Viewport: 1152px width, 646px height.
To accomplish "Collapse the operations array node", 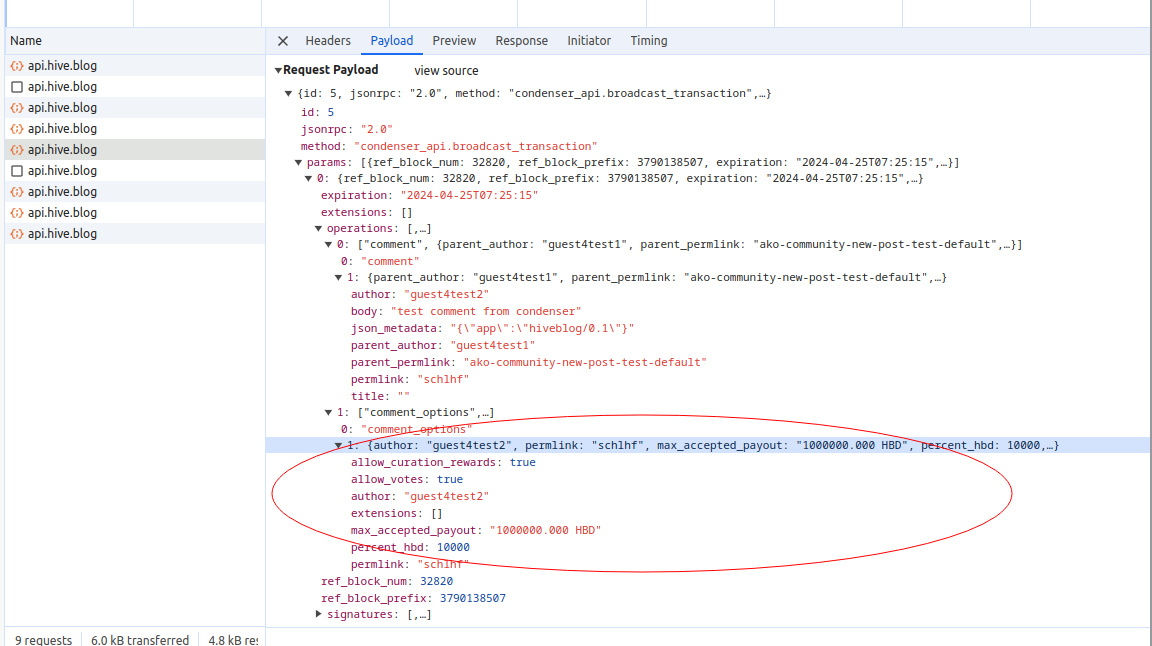I will [318, 228].
